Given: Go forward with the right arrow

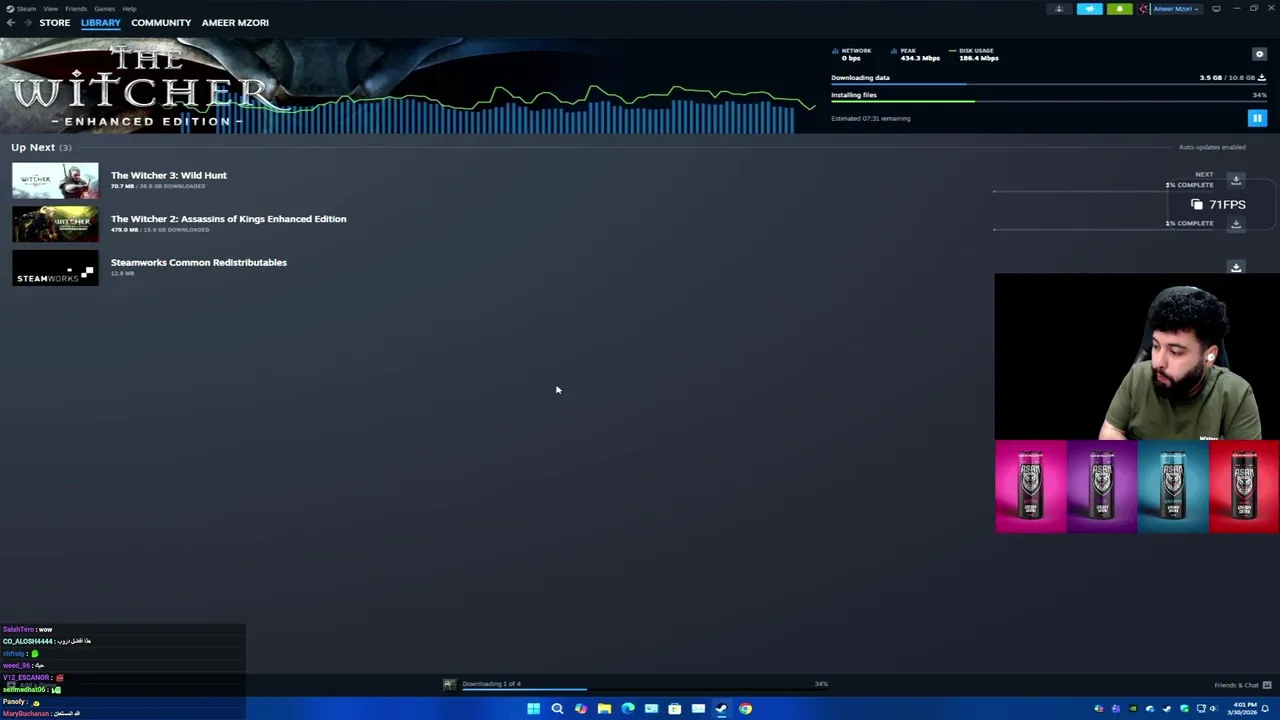Looking at the screenshot, I should point(27,22).
